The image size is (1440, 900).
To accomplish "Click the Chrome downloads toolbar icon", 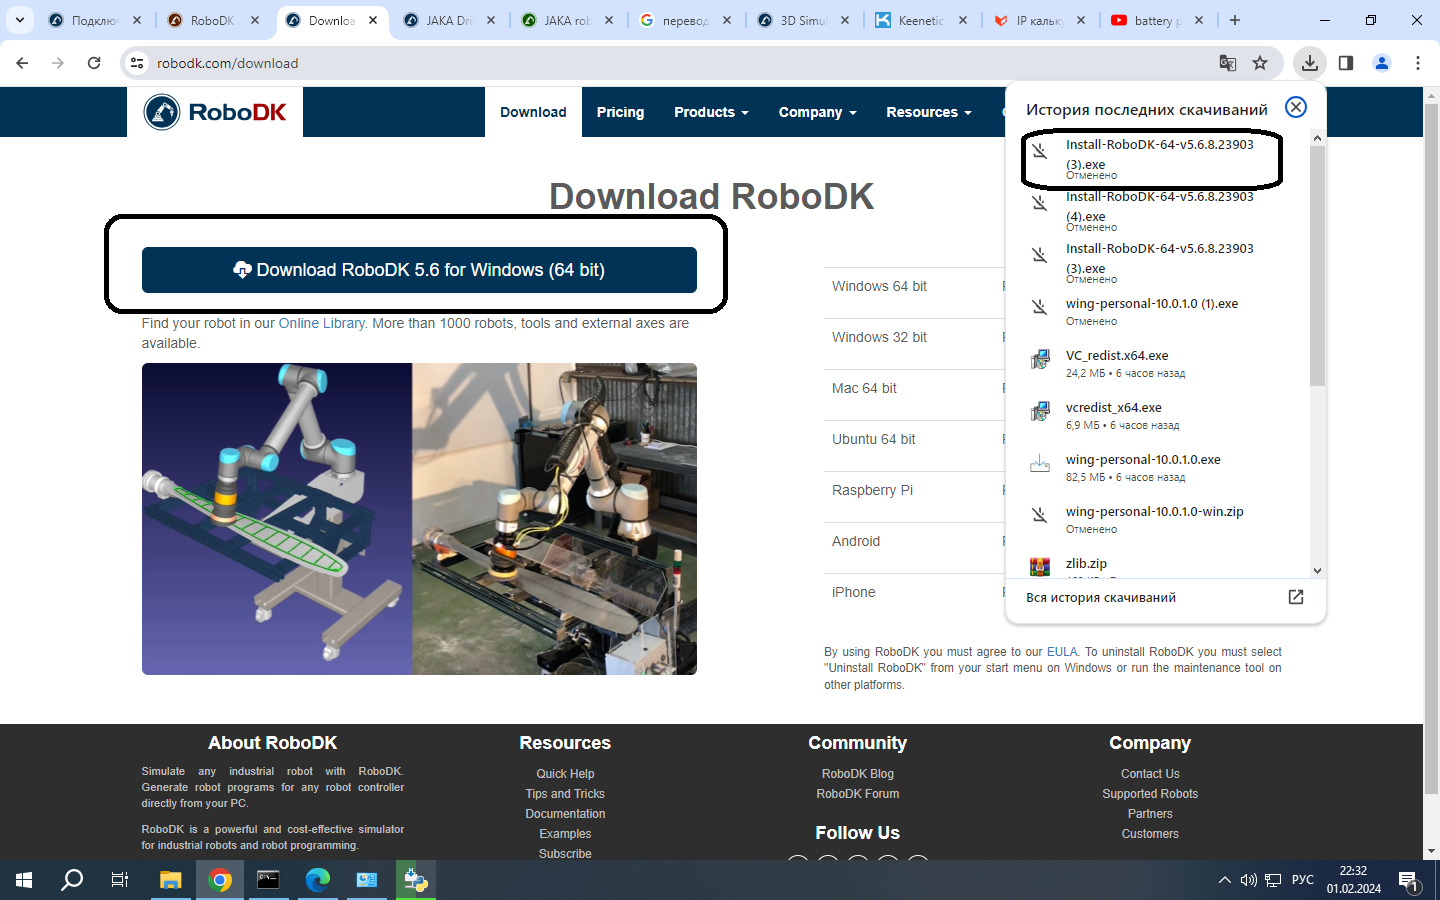I will click(1309, 63).
